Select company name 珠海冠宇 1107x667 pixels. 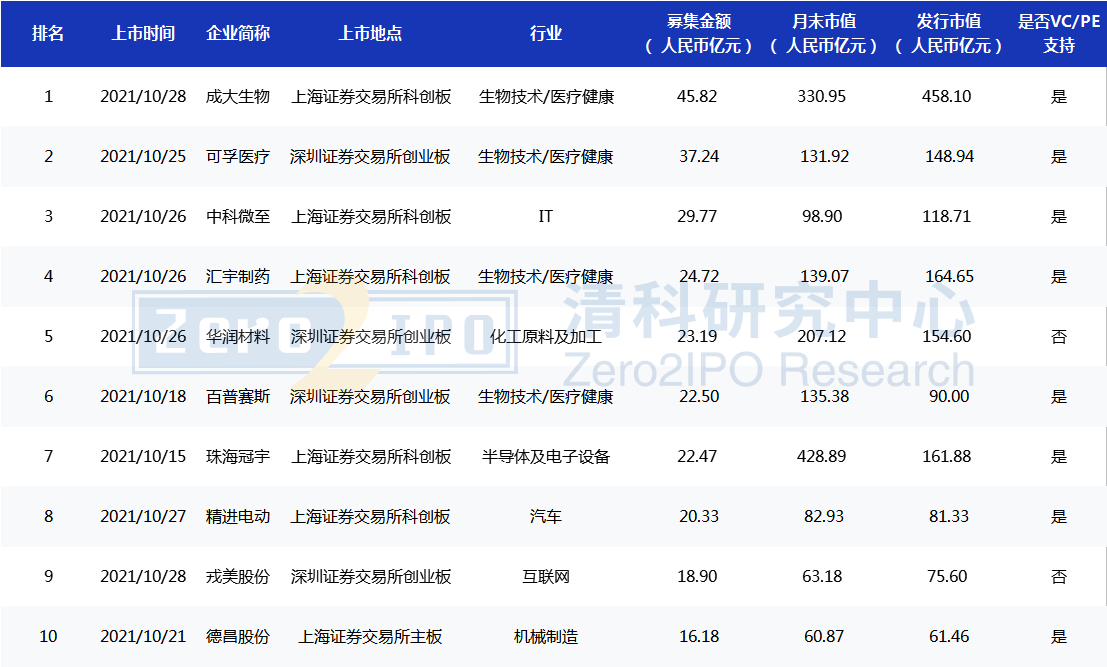point(238,457)
